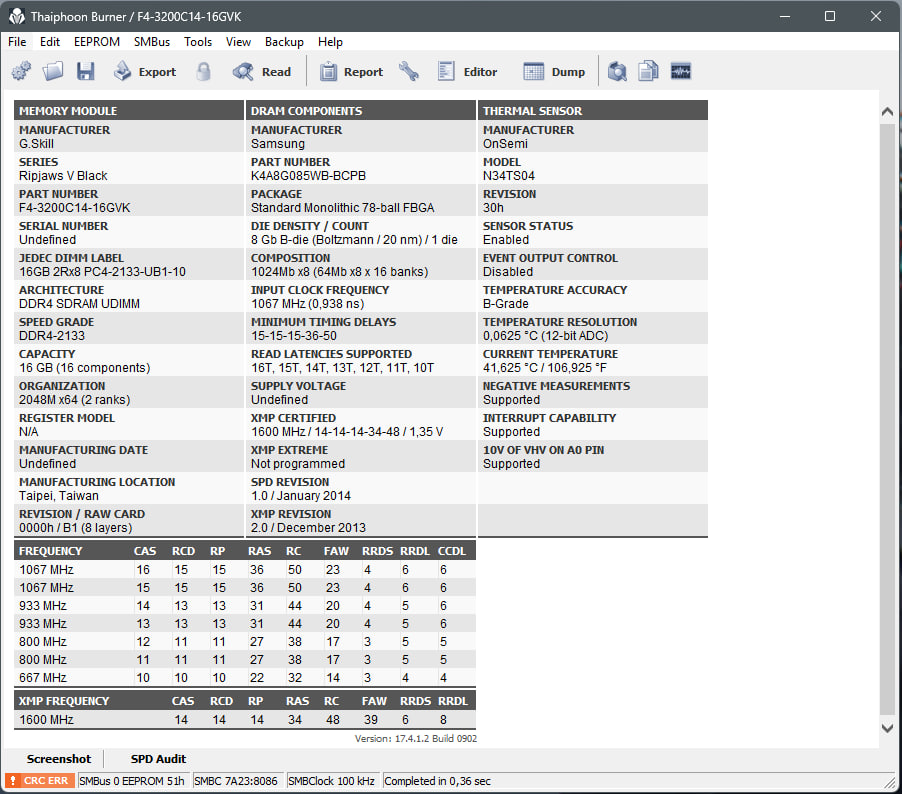Open the Editor toolbar button

point(467,71)
